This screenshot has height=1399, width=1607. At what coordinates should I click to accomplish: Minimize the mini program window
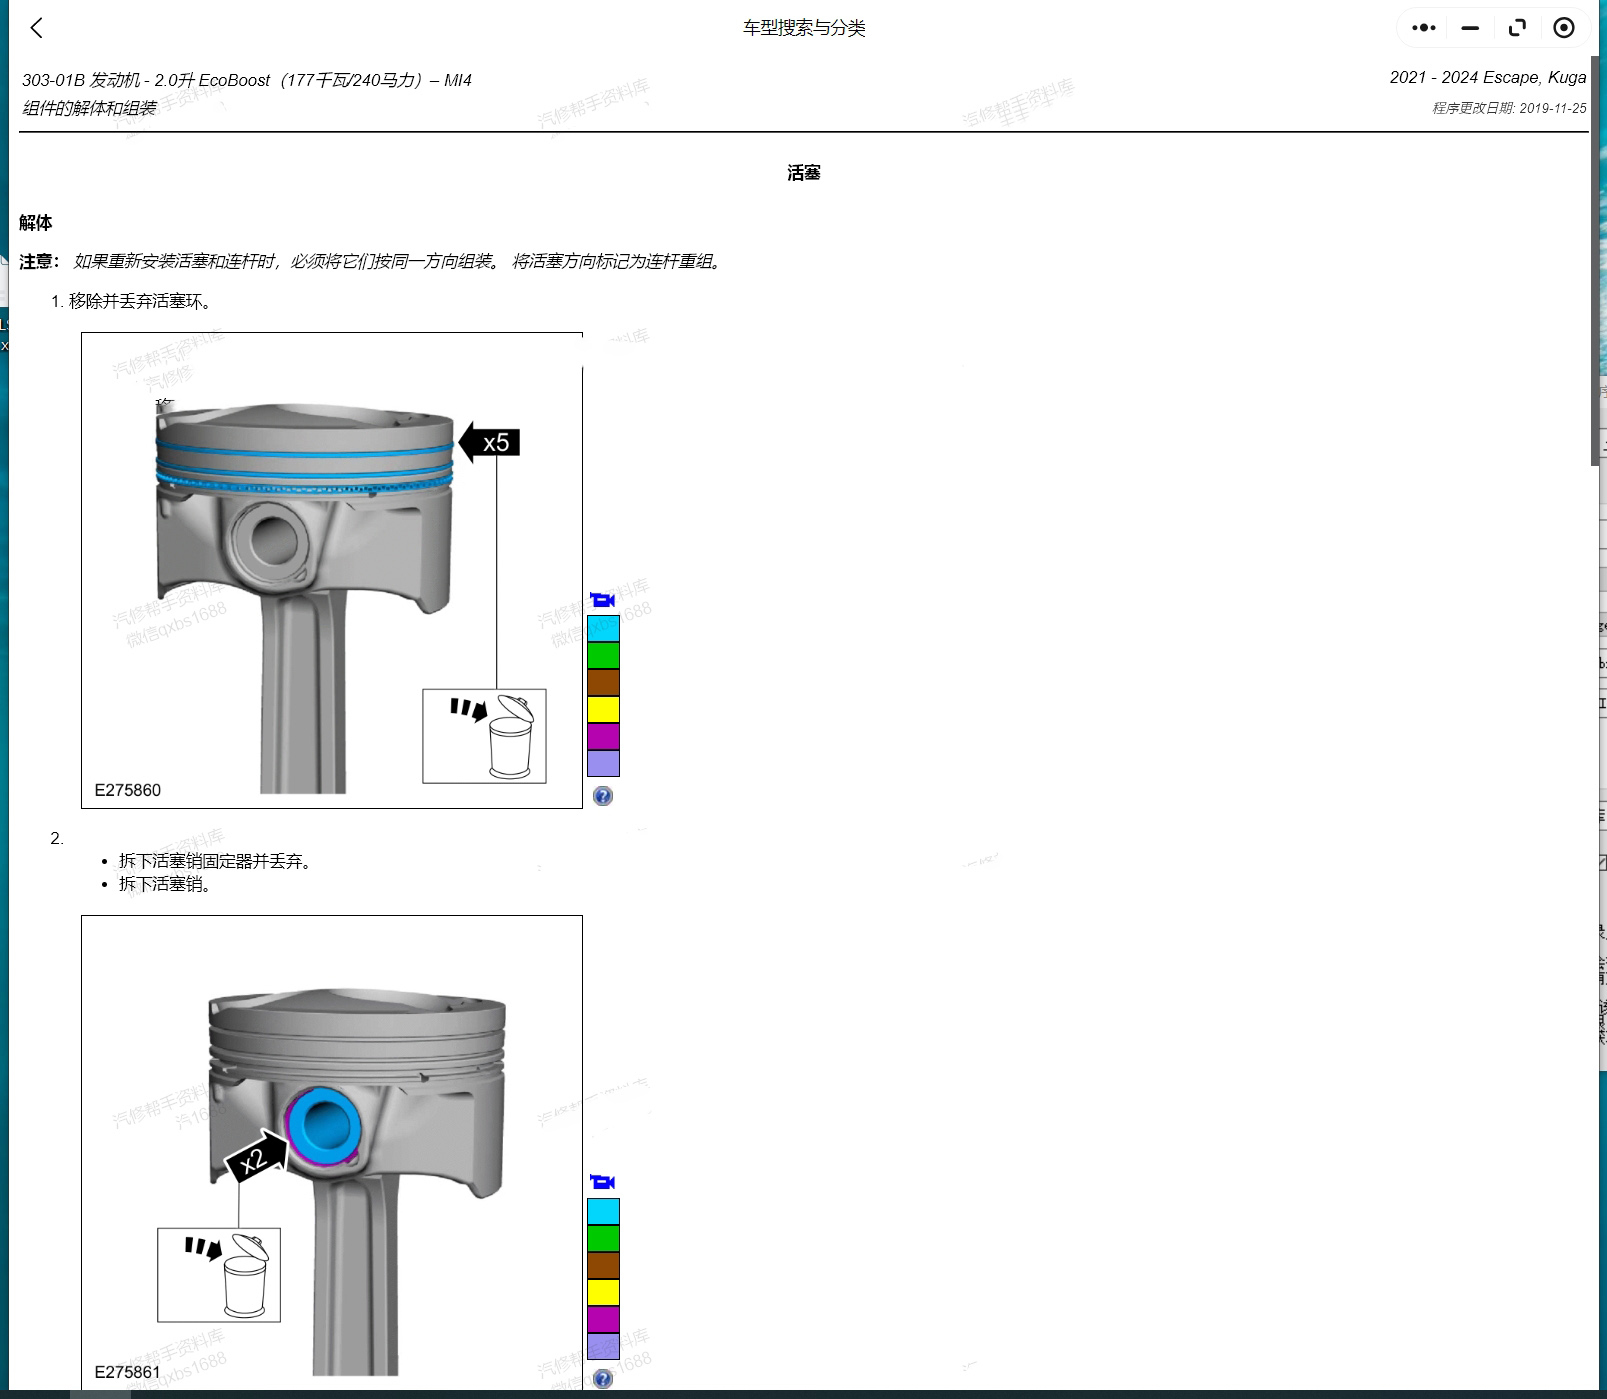tap(1469, 28)
